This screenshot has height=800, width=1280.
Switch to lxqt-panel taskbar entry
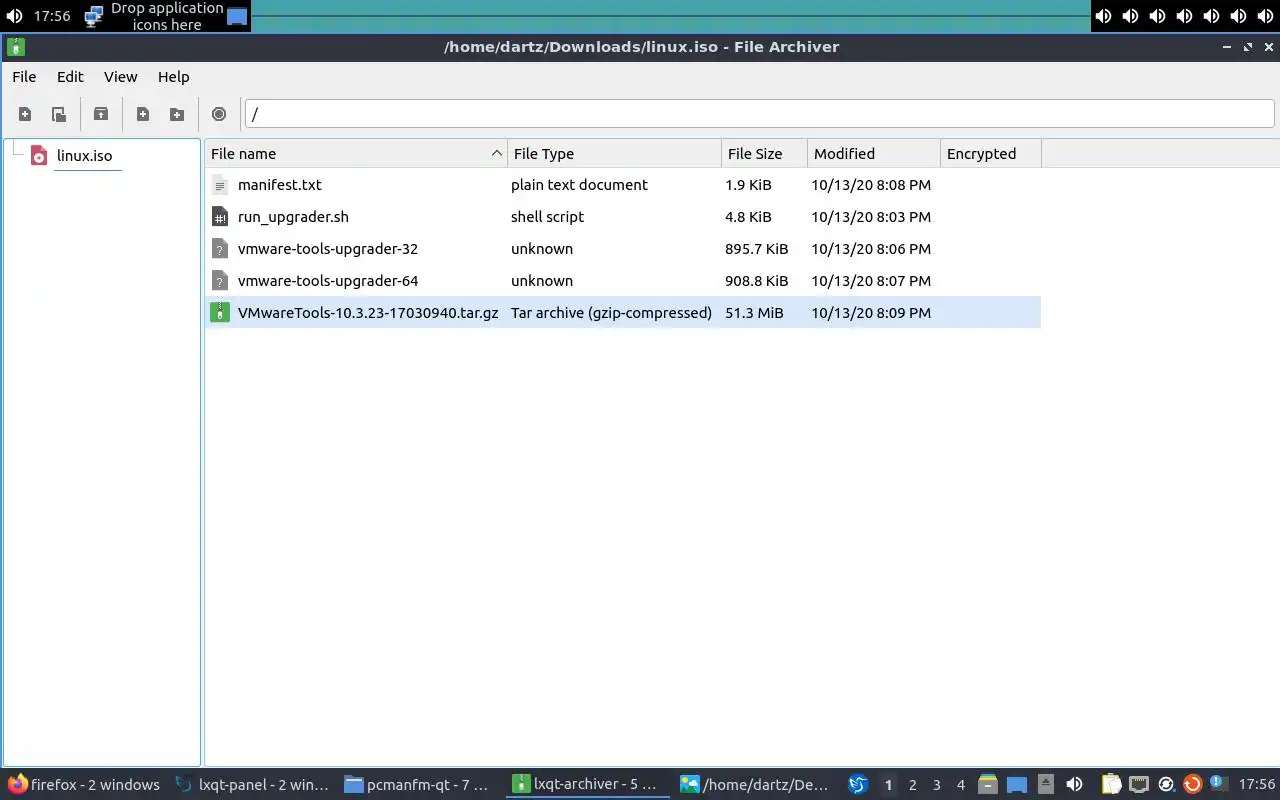point(251,785)
